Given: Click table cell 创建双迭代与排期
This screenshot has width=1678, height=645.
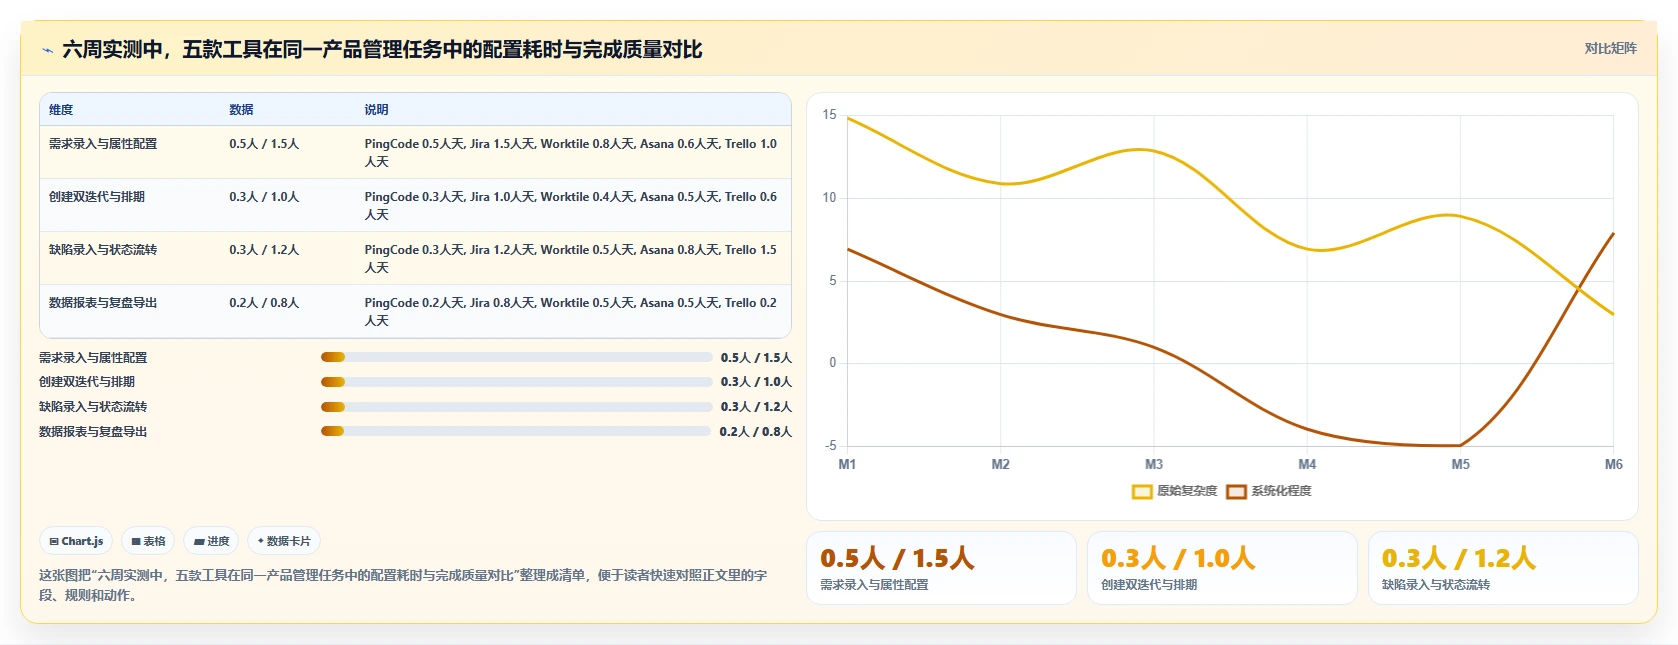Looking at the screenshot, I should (x=97, y=197).
